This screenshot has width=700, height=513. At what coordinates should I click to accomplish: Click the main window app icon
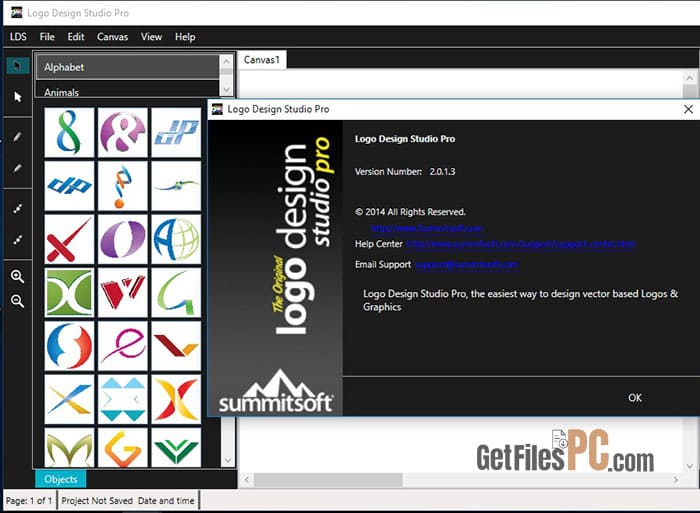point(17,13)
